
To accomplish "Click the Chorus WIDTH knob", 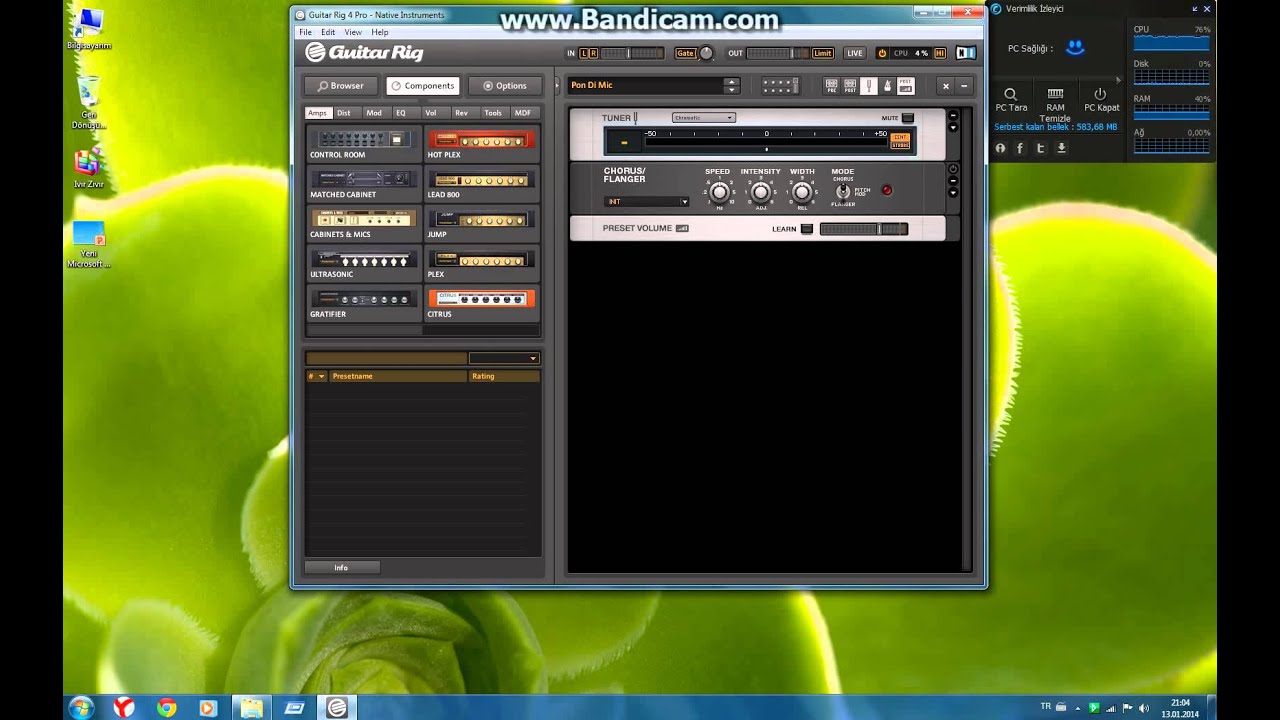I will pos(802,191).
